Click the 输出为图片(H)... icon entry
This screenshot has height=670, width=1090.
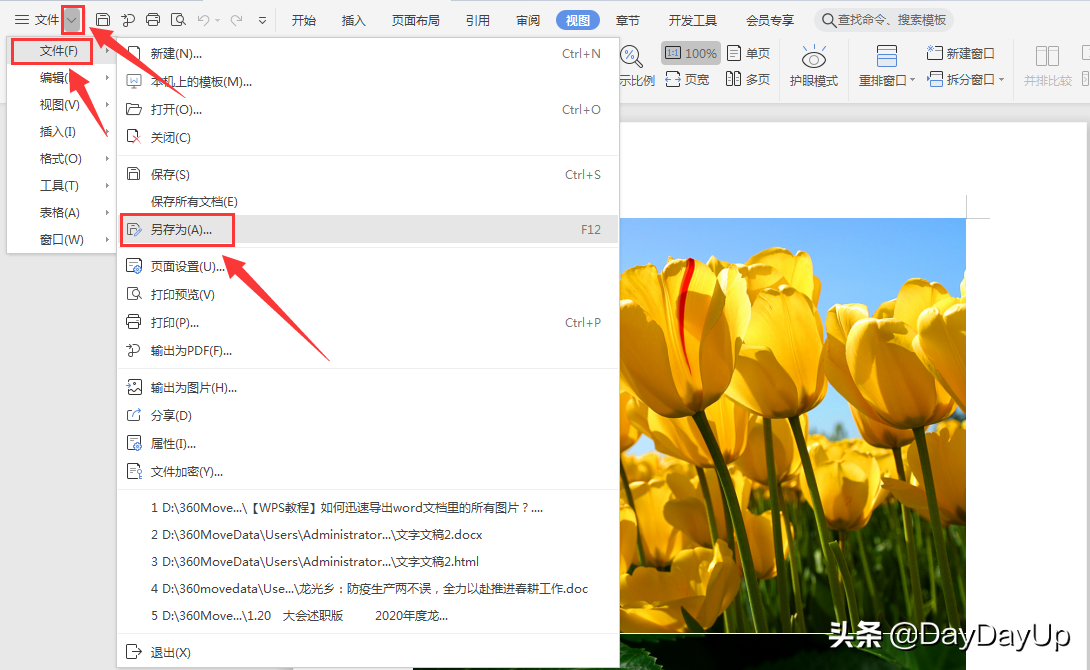pos(134,388)
